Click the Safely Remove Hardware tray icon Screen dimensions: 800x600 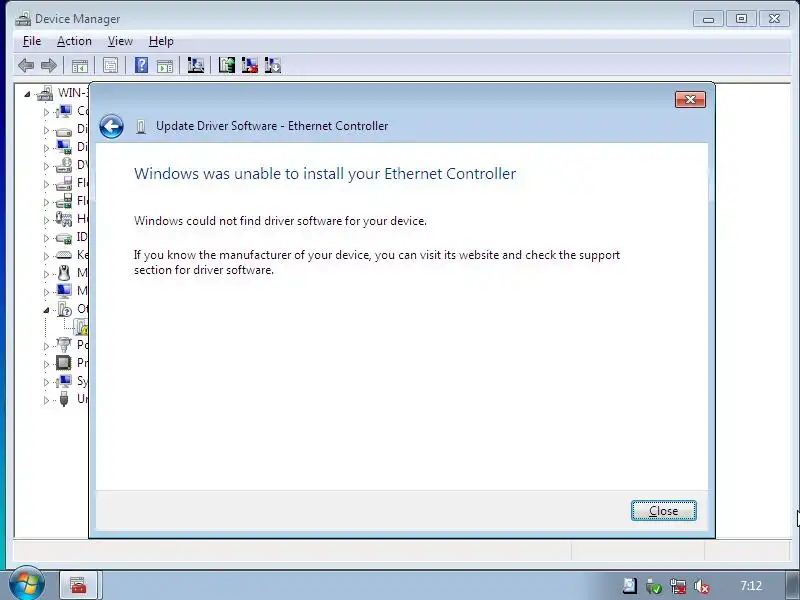[x=654, y=586]
